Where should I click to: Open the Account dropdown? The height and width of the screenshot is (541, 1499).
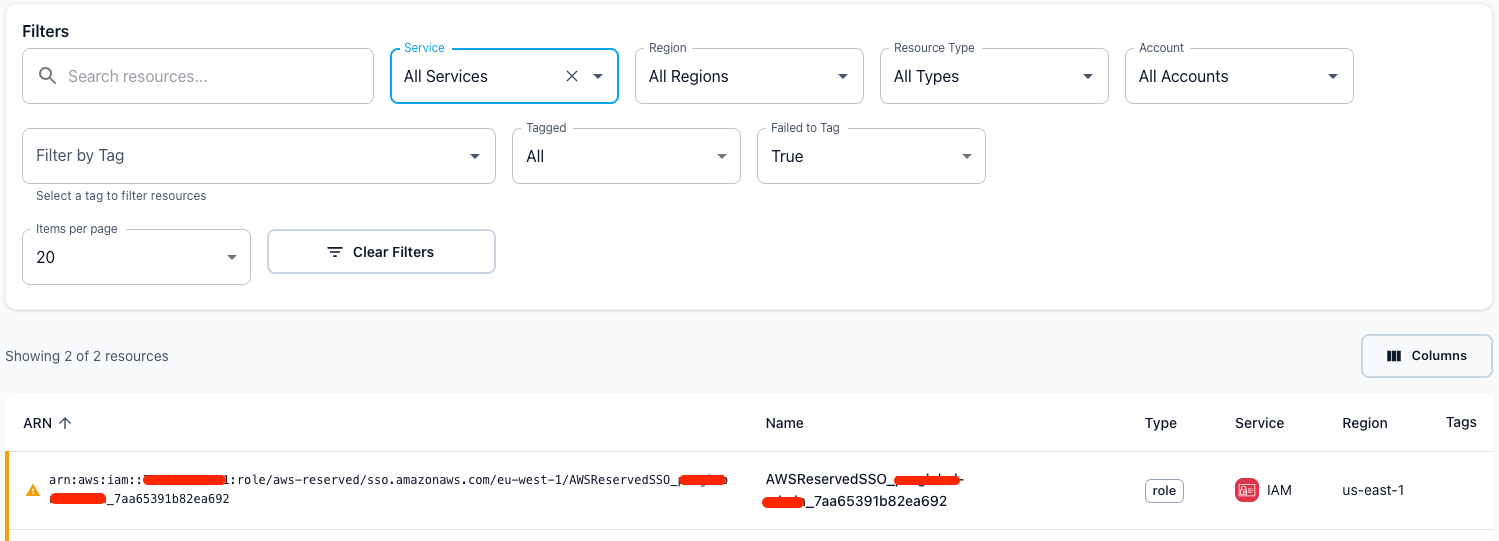[1239, 76]
